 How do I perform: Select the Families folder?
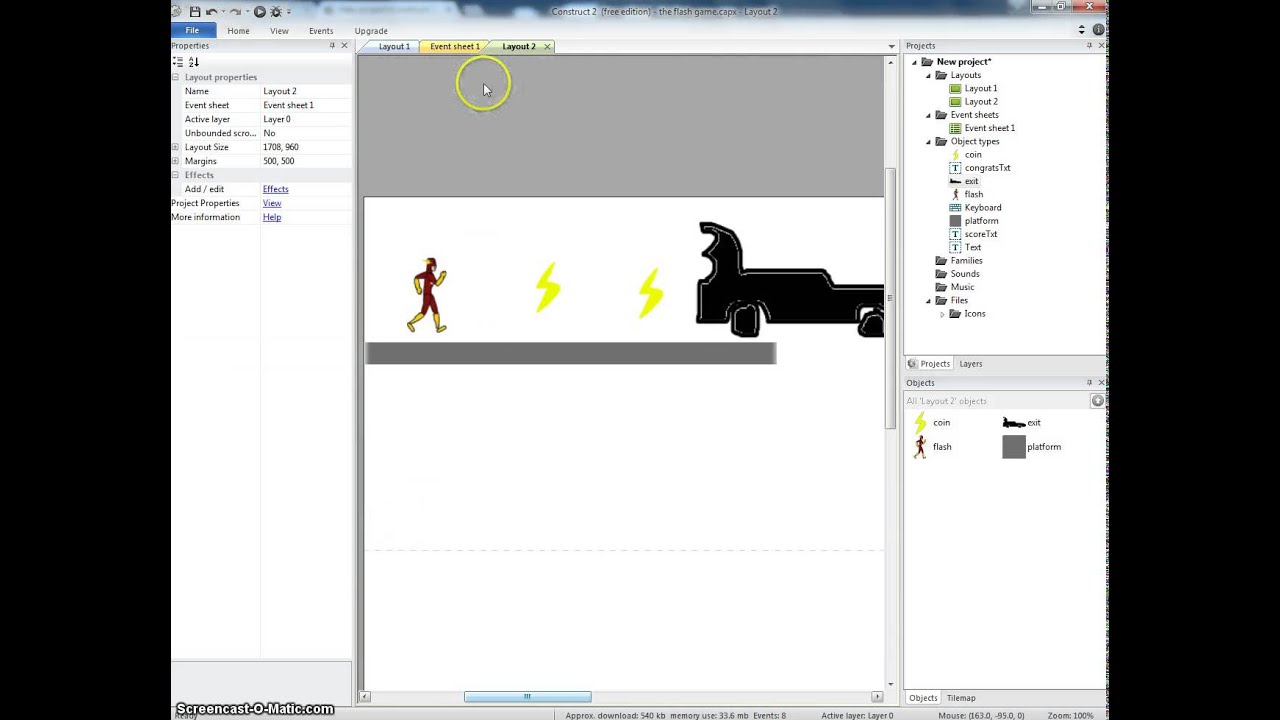(966, 261)
